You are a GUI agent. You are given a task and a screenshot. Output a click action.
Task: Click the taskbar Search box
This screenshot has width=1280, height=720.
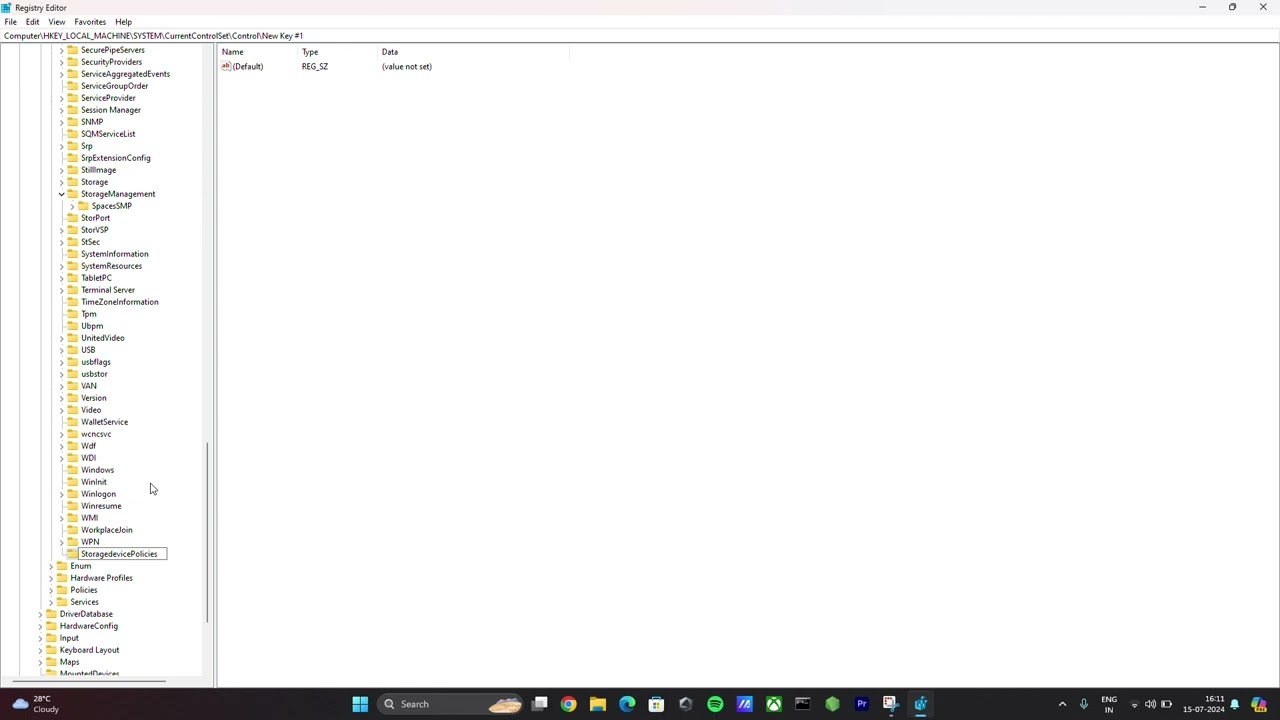(x=451, y=704)
